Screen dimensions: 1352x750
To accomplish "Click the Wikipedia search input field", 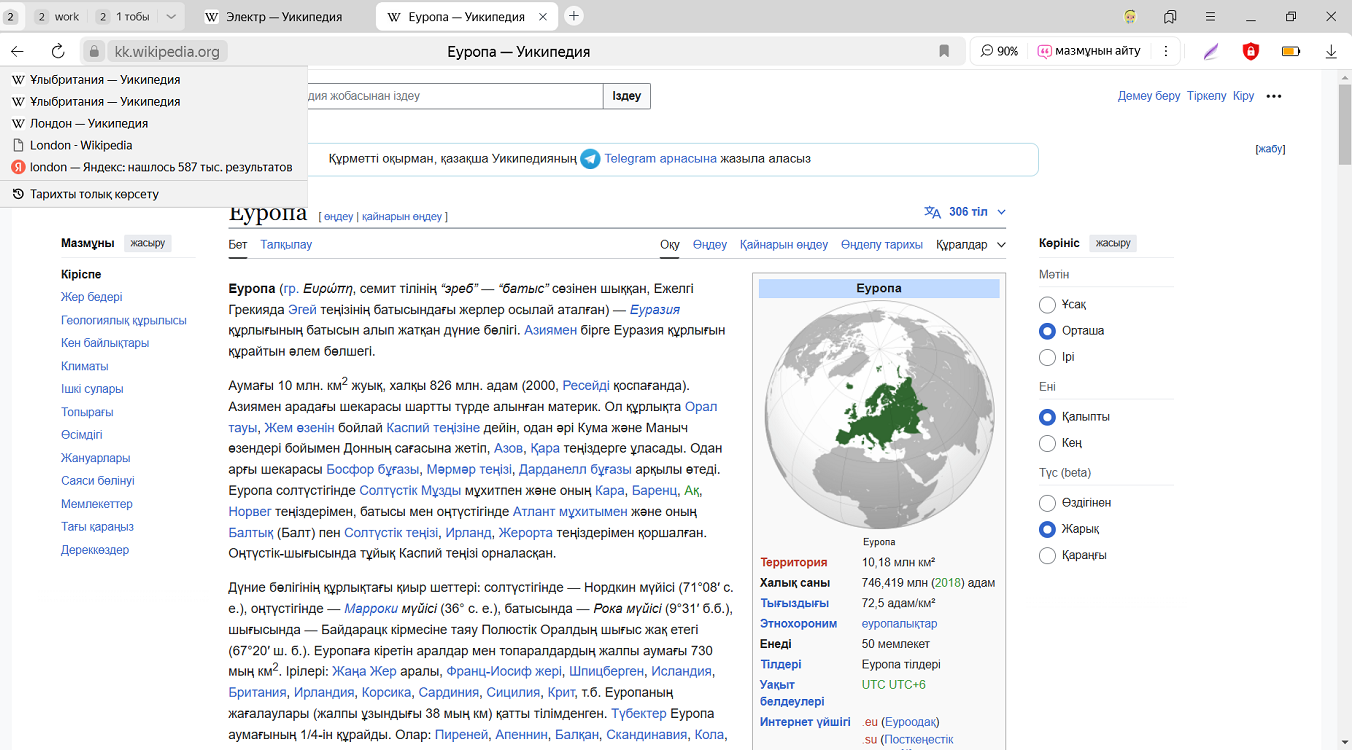I will click(x=450, y=96).
